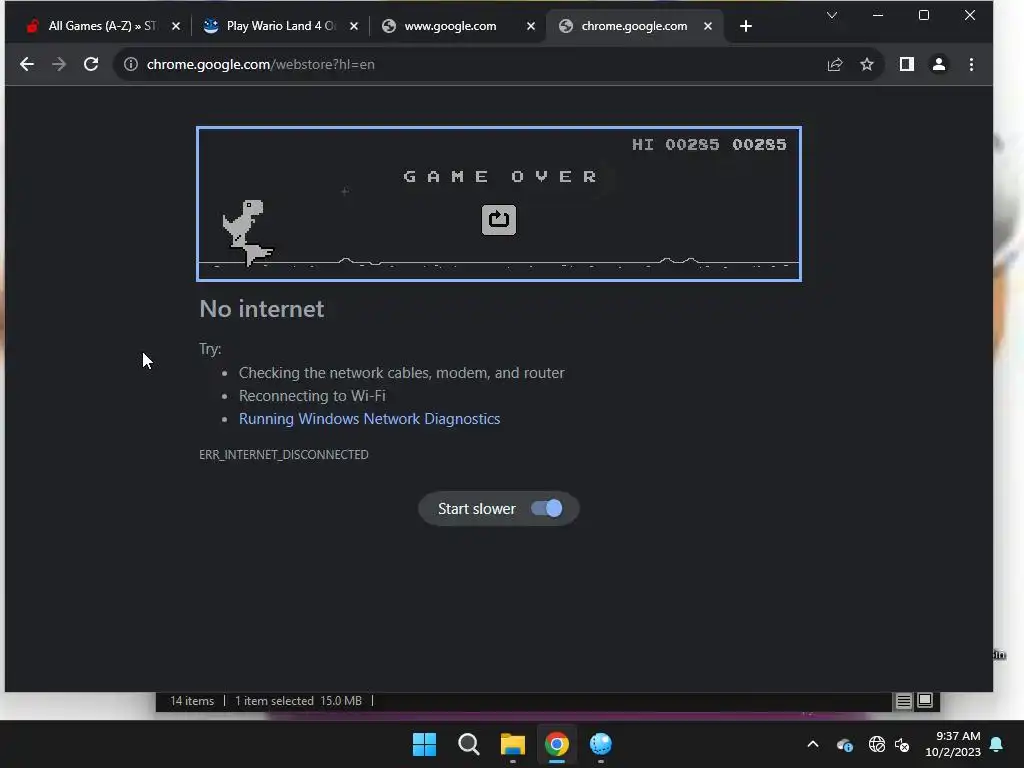Open a new tab with the plus button

[746, 26]
